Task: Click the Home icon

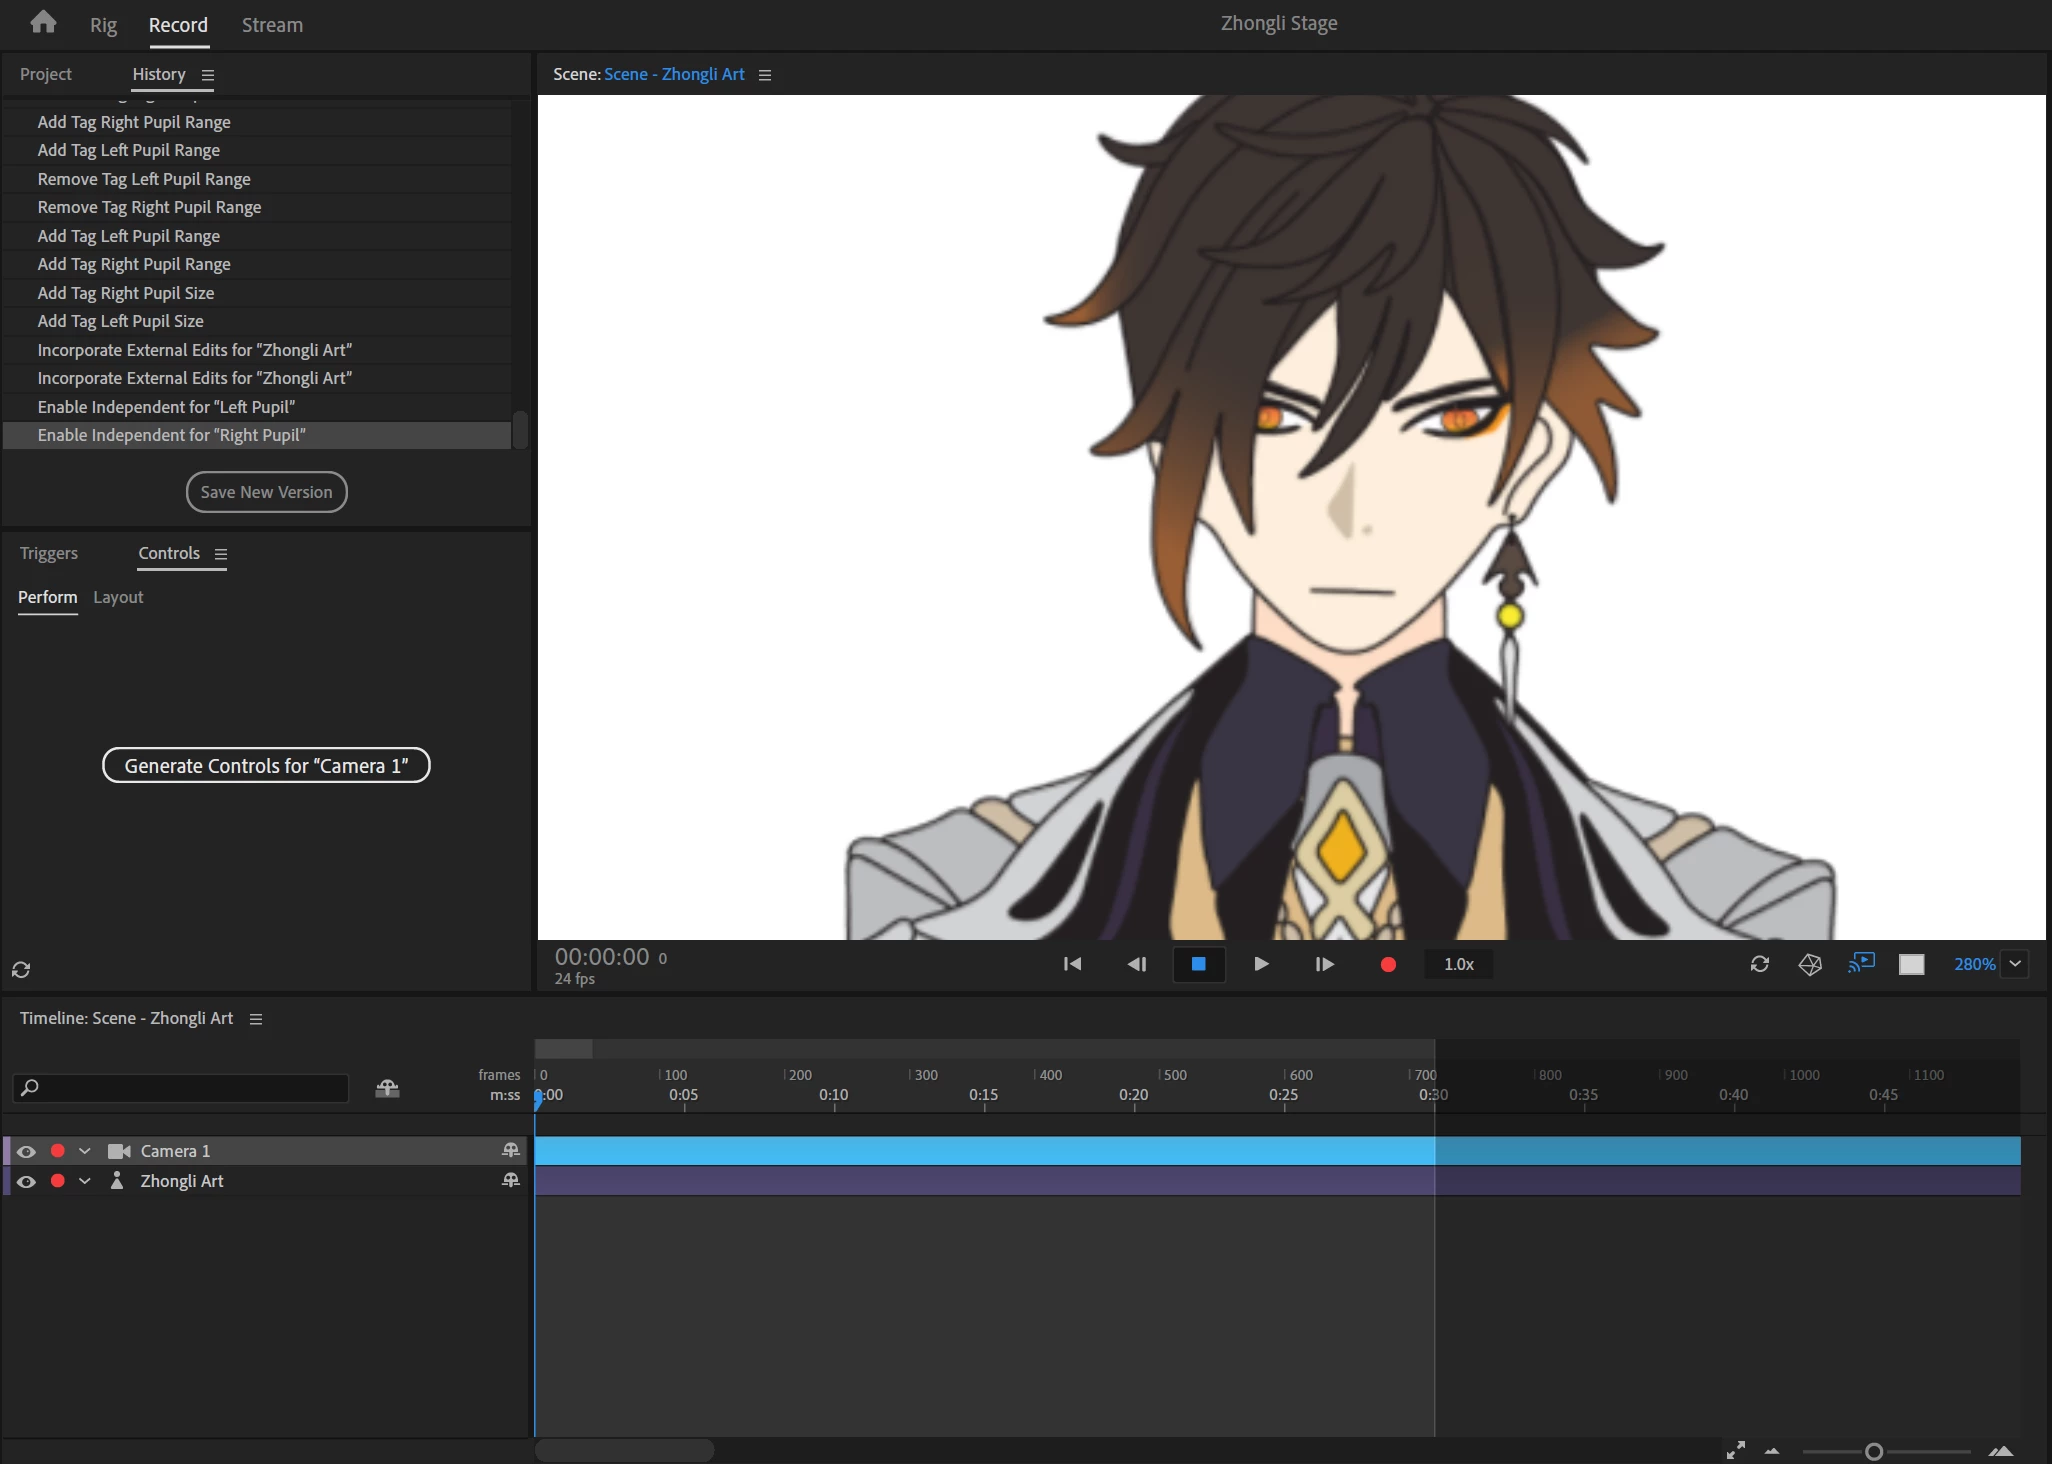Action: 43,22
